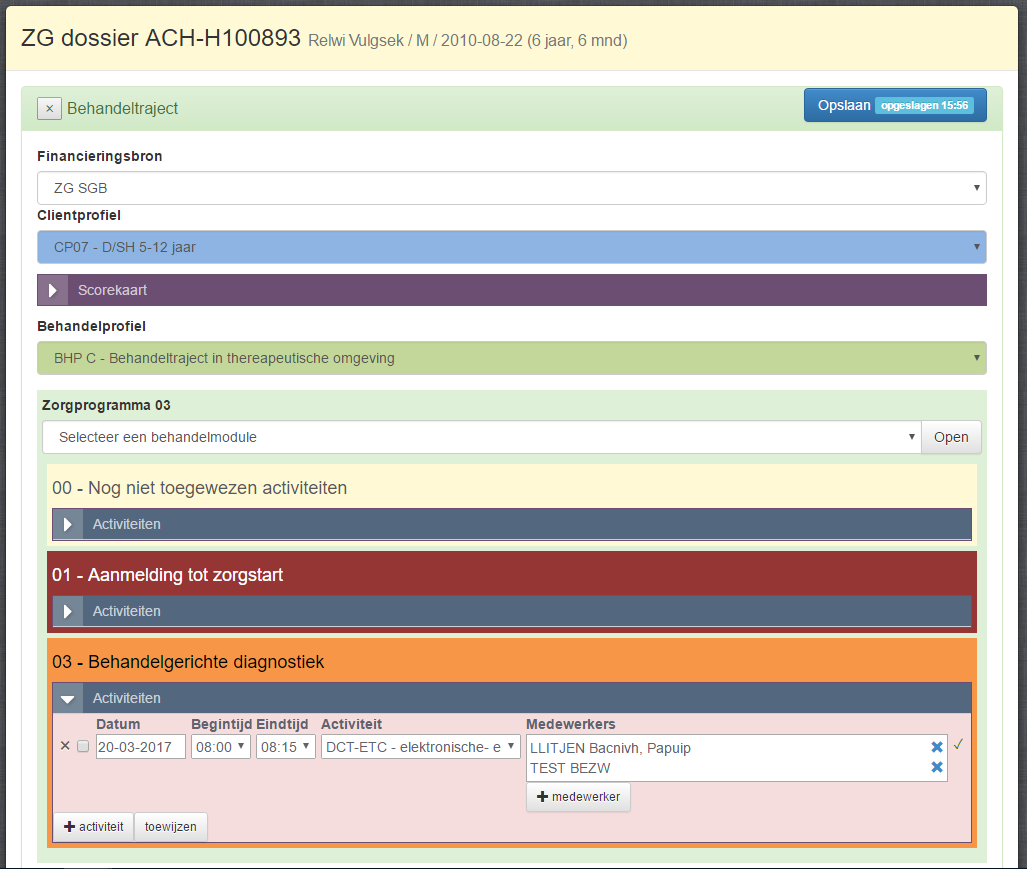Expand the Scorekaart section arrow
The height and width of the screenshot is (869, 1027).
click(53, 290)
